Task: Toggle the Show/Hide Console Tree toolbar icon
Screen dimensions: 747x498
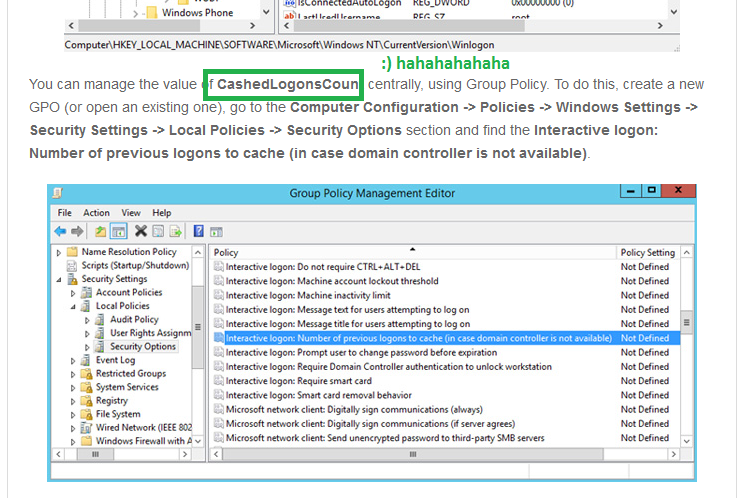Action: coord(118,232)
